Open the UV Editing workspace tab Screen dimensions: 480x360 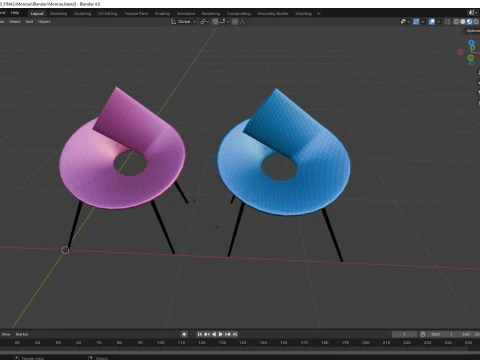pos(107,14)
